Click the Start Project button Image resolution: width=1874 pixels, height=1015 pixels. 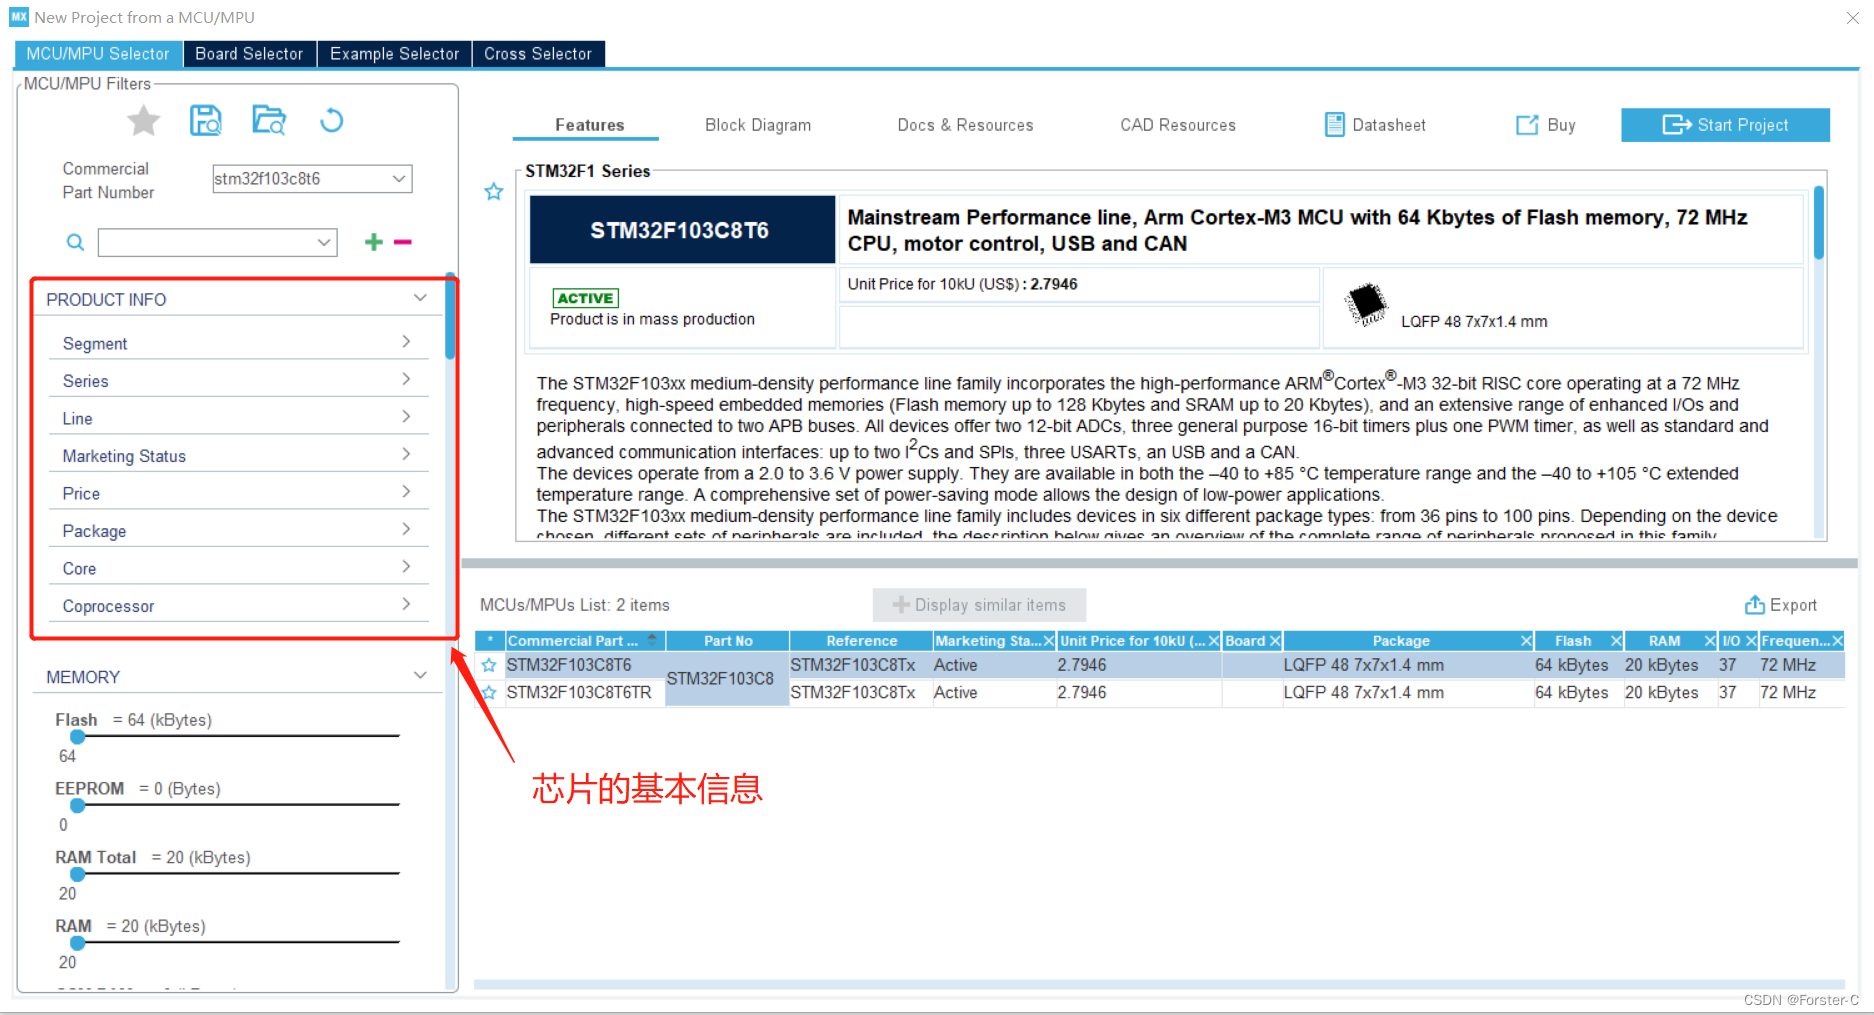tap(1725, 124)
